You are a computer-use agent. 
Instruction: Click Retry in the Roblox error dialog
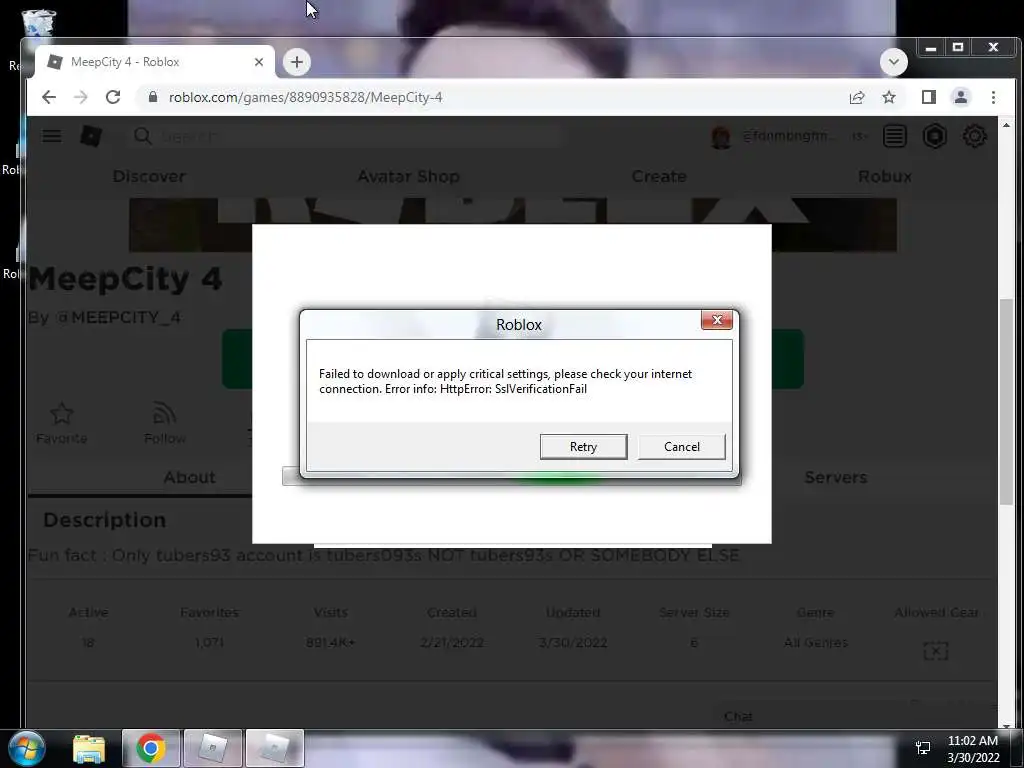583,447
